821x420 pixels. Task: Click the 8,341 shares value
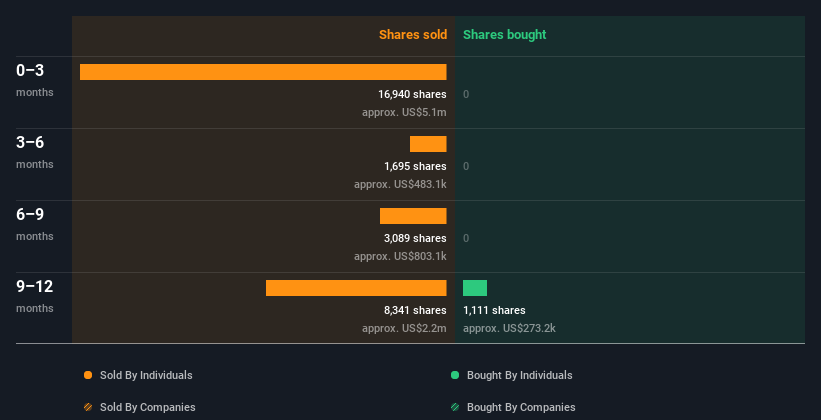(x=415, y=311)
